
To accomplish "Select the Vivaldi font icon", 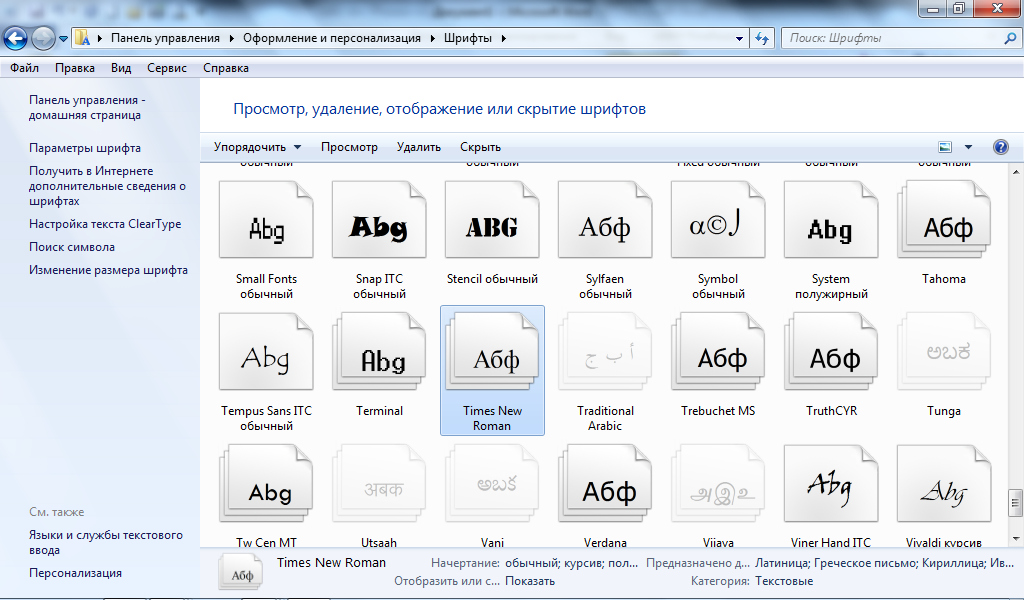I will coord(944,483).
